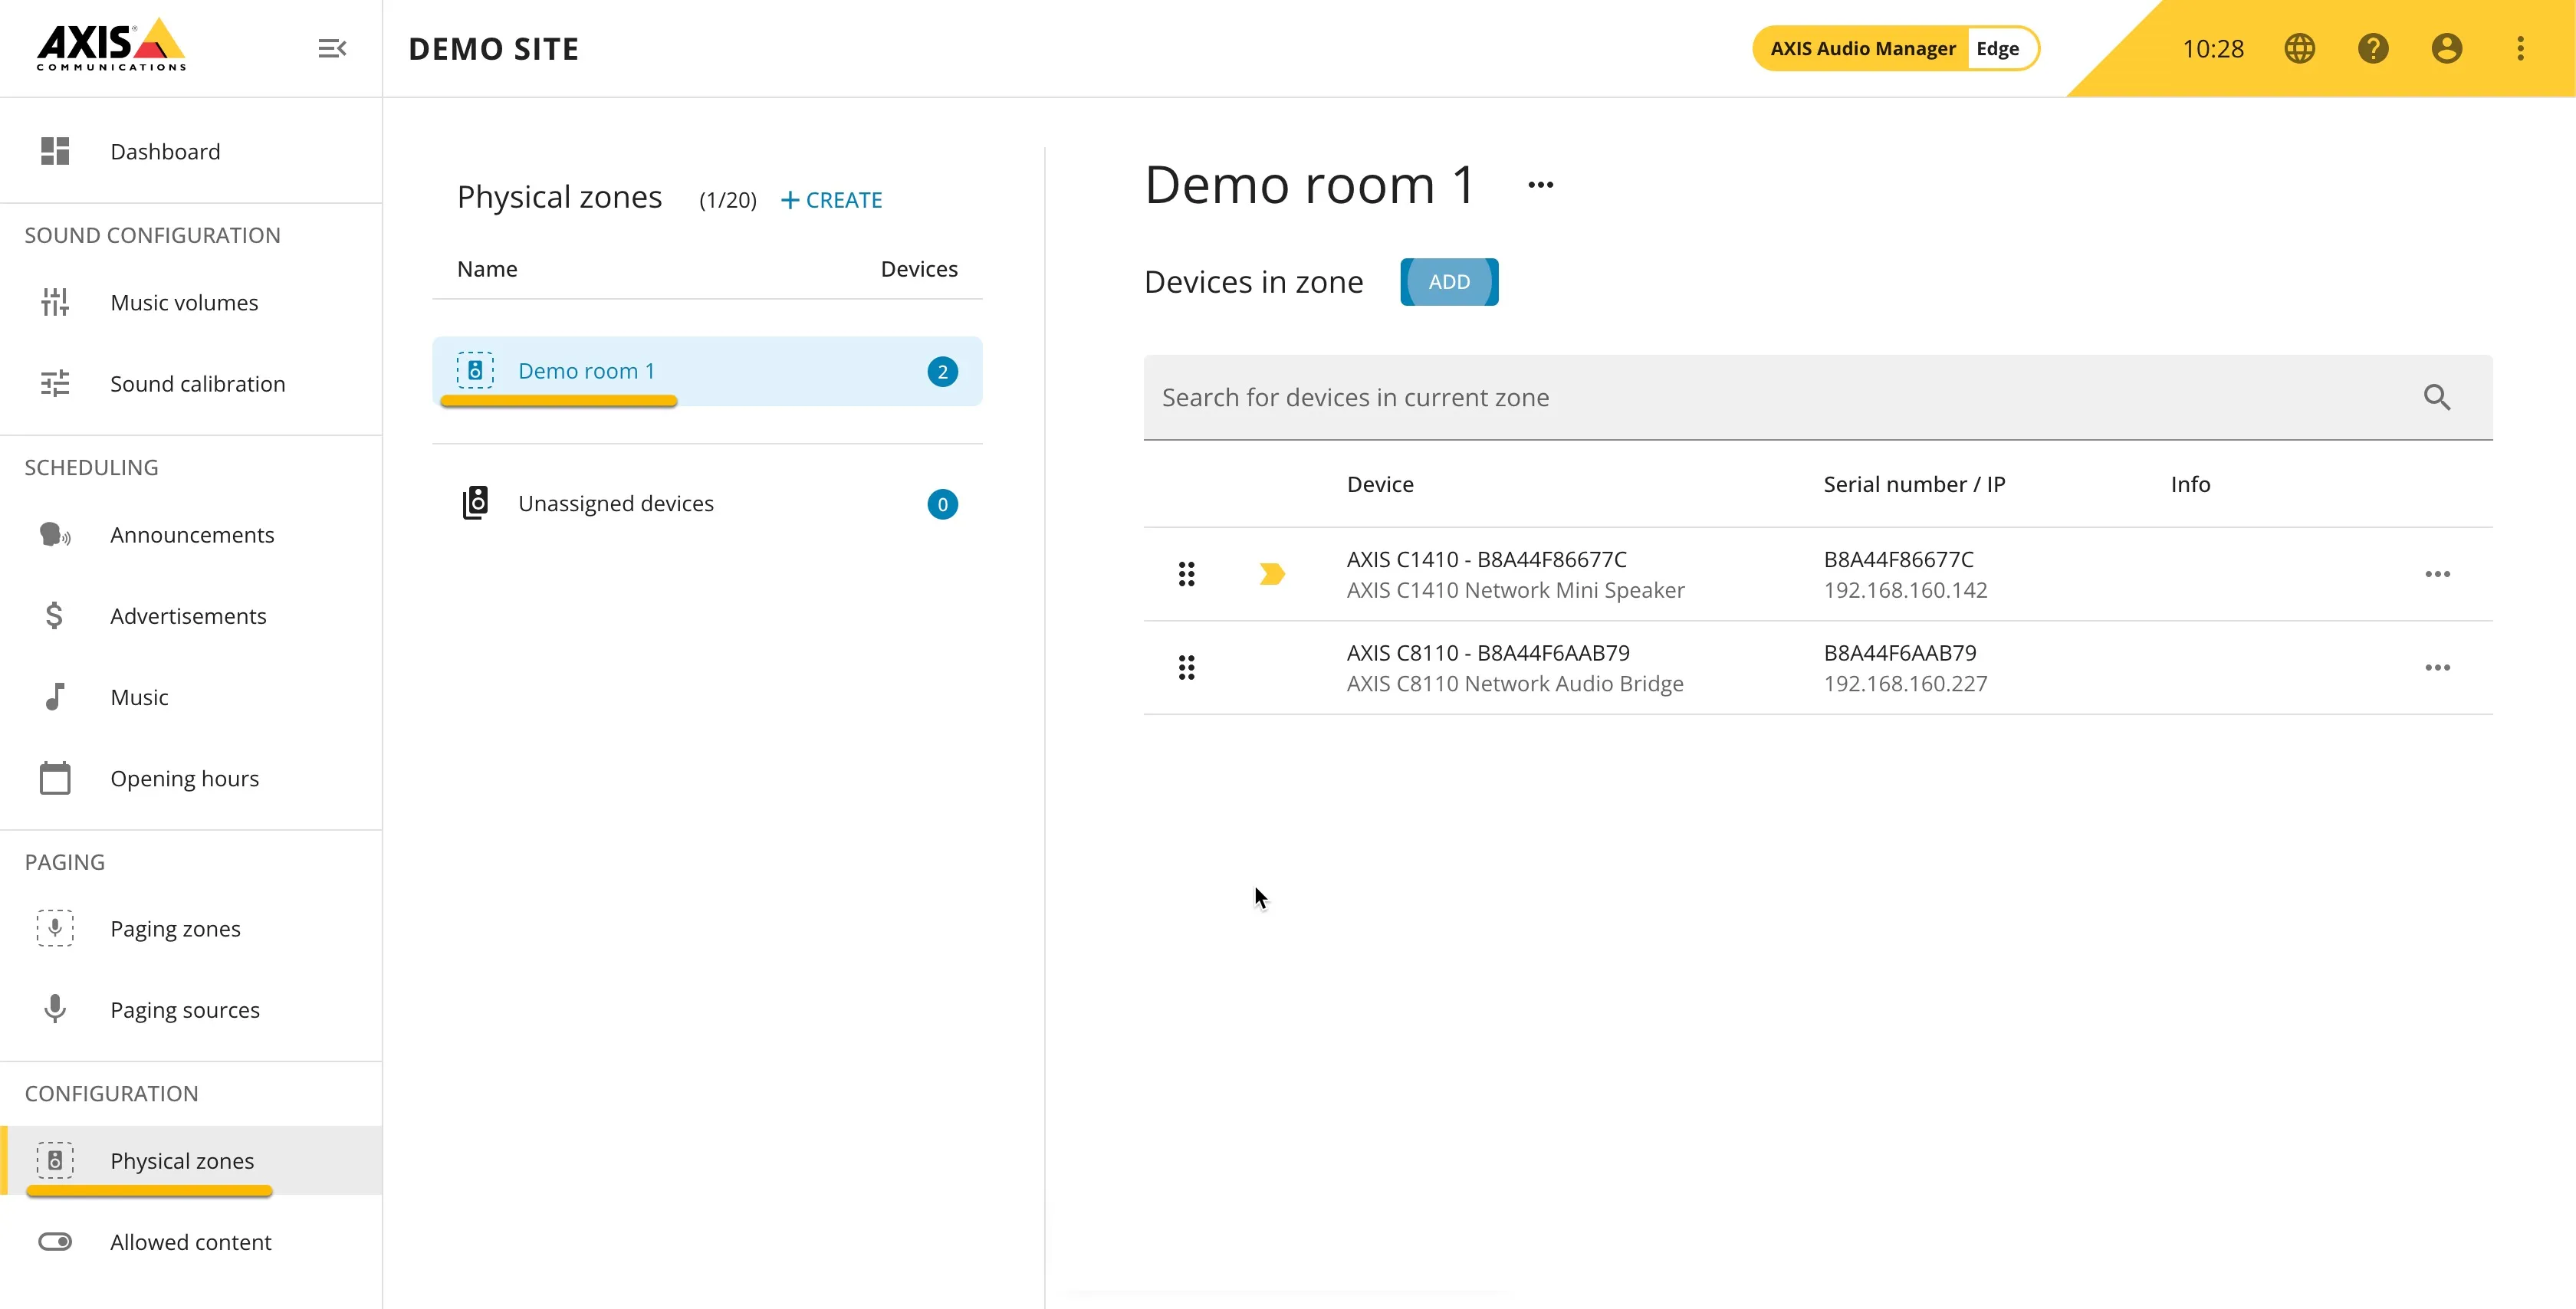Open Sound calibration page
The width and height of the screenshot is (2576, 1309).
click(x=191, y=384)
